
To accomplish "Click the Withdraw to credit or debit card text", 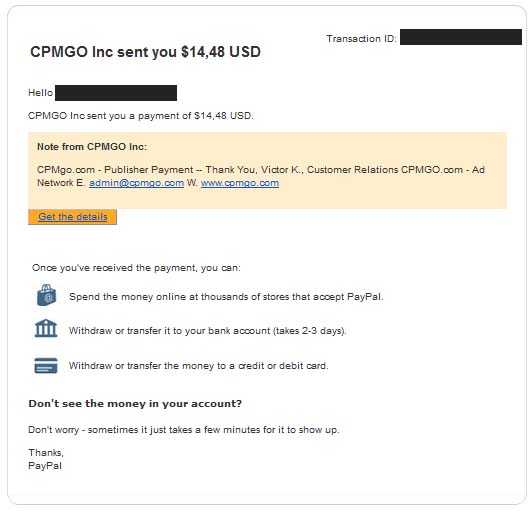I will 198,366.
